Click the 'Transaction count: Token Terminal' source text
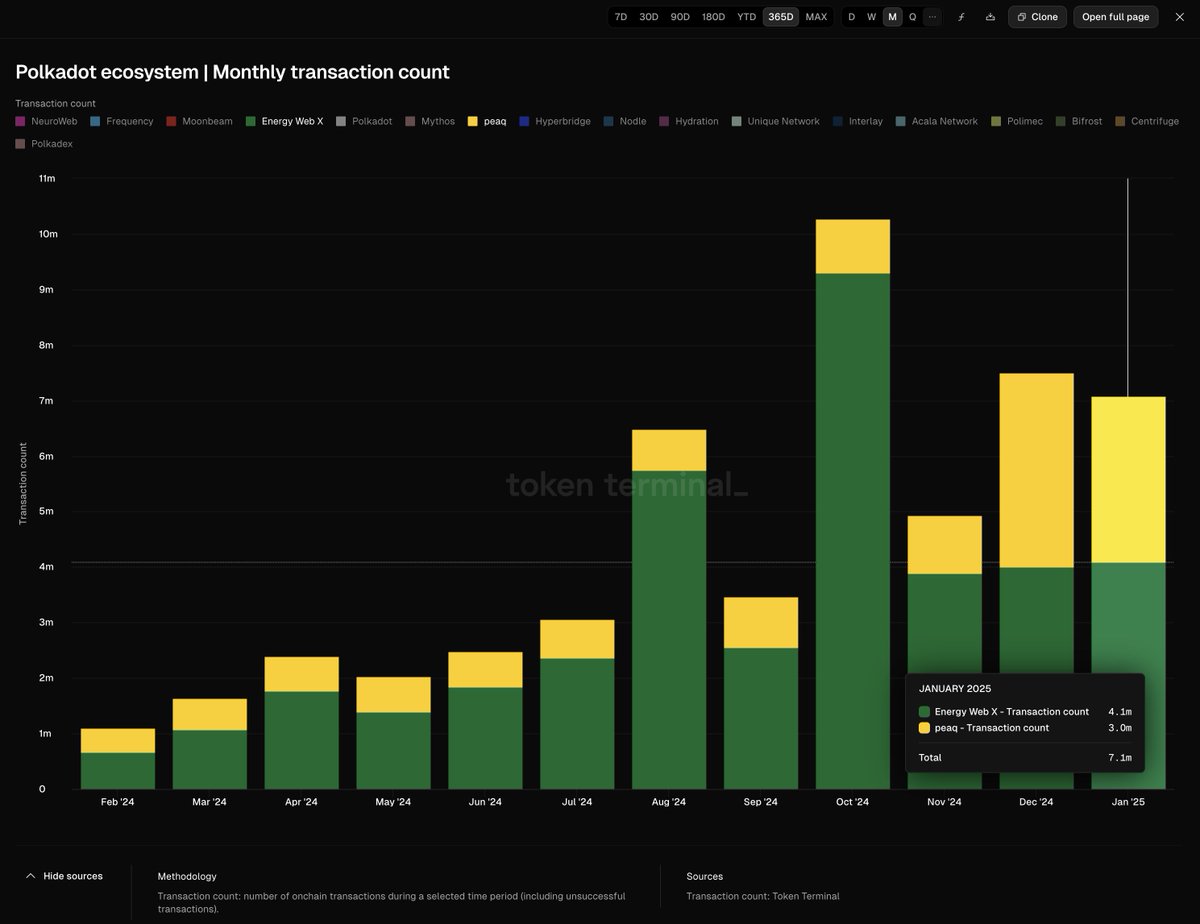 pyautogui.click(x=763, y=896)
